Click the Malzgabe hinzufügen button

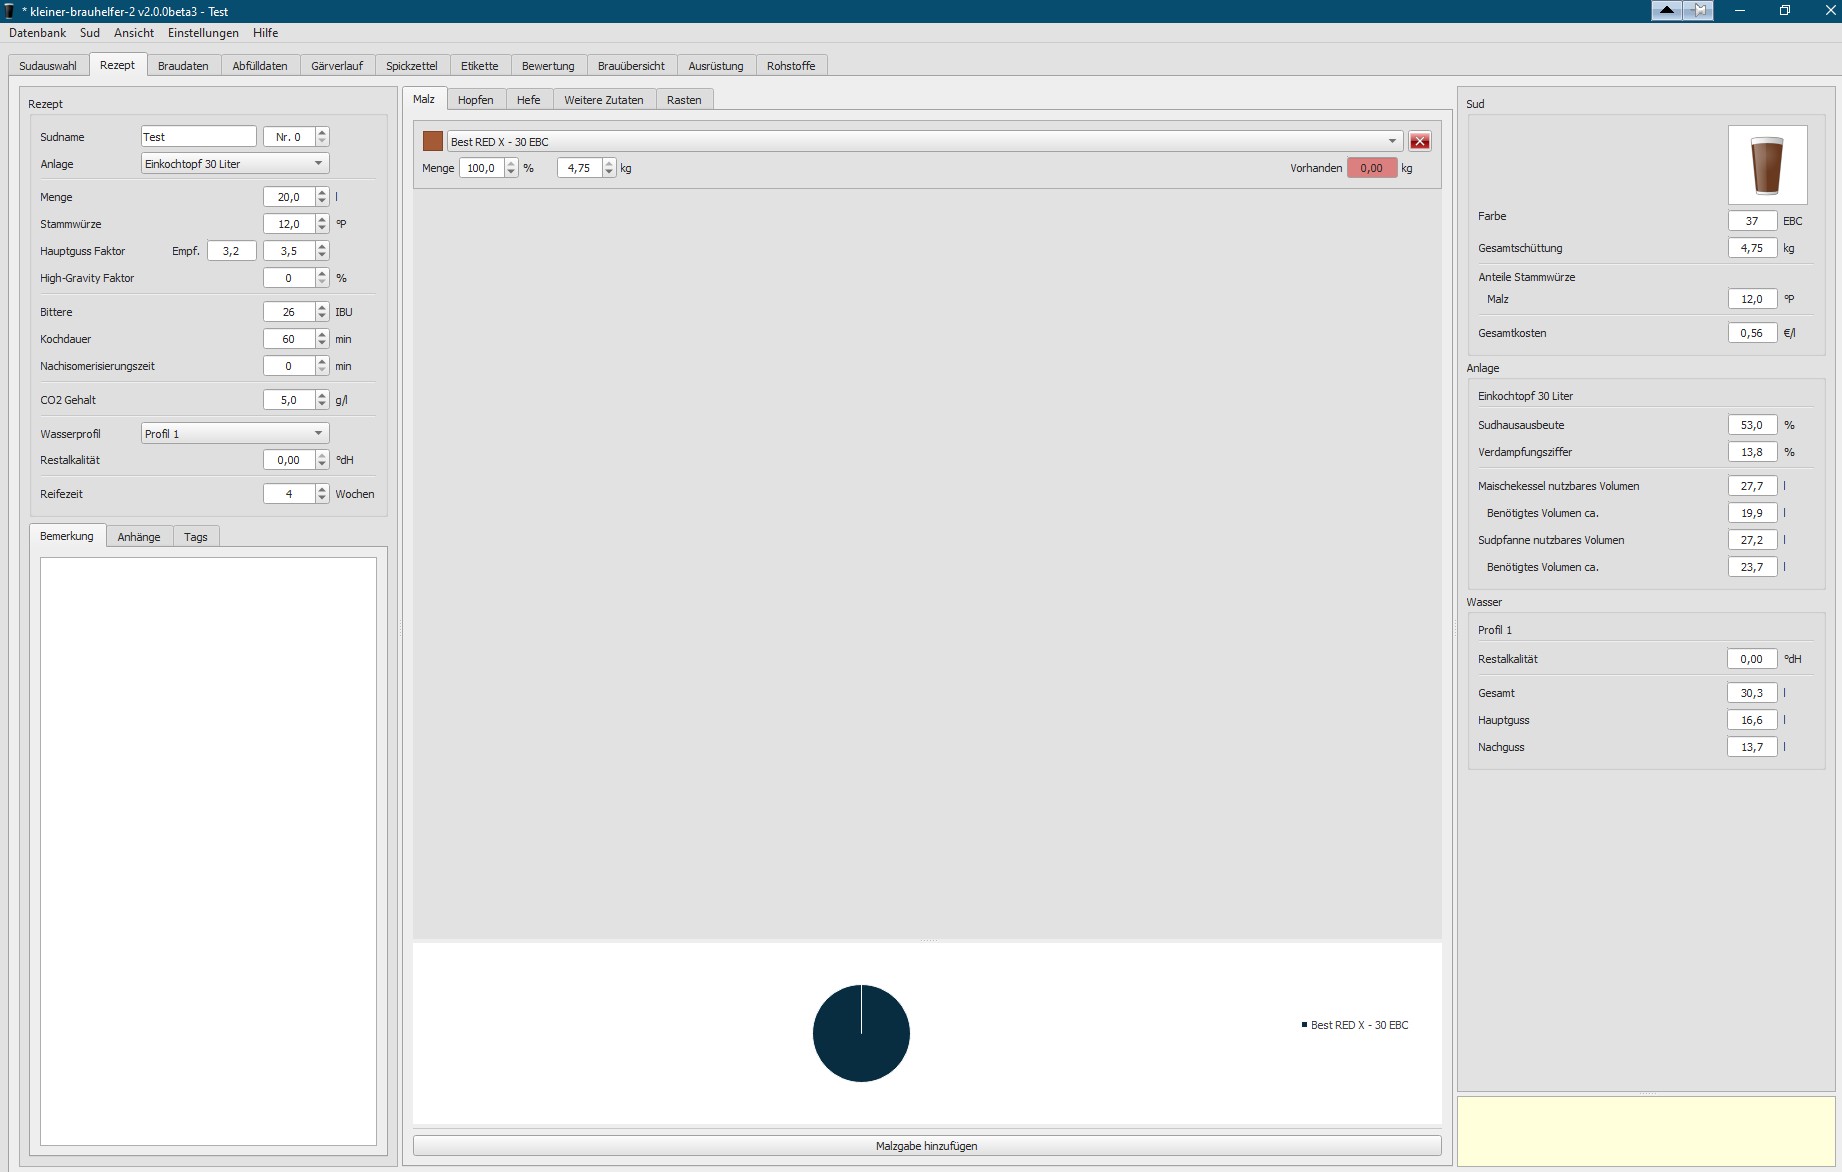926,1146
